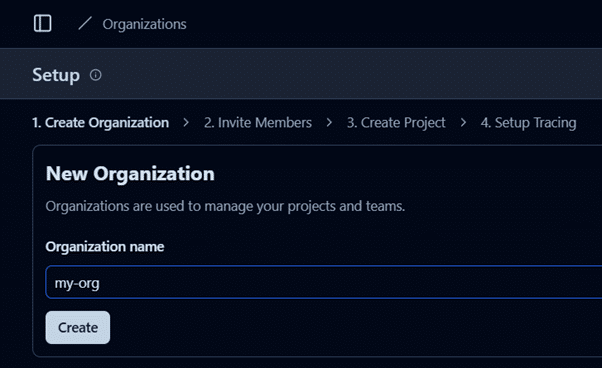Focus the Organization name input field
The width and height of the screenshot is (602, 368).
click(x=324, y=282)
